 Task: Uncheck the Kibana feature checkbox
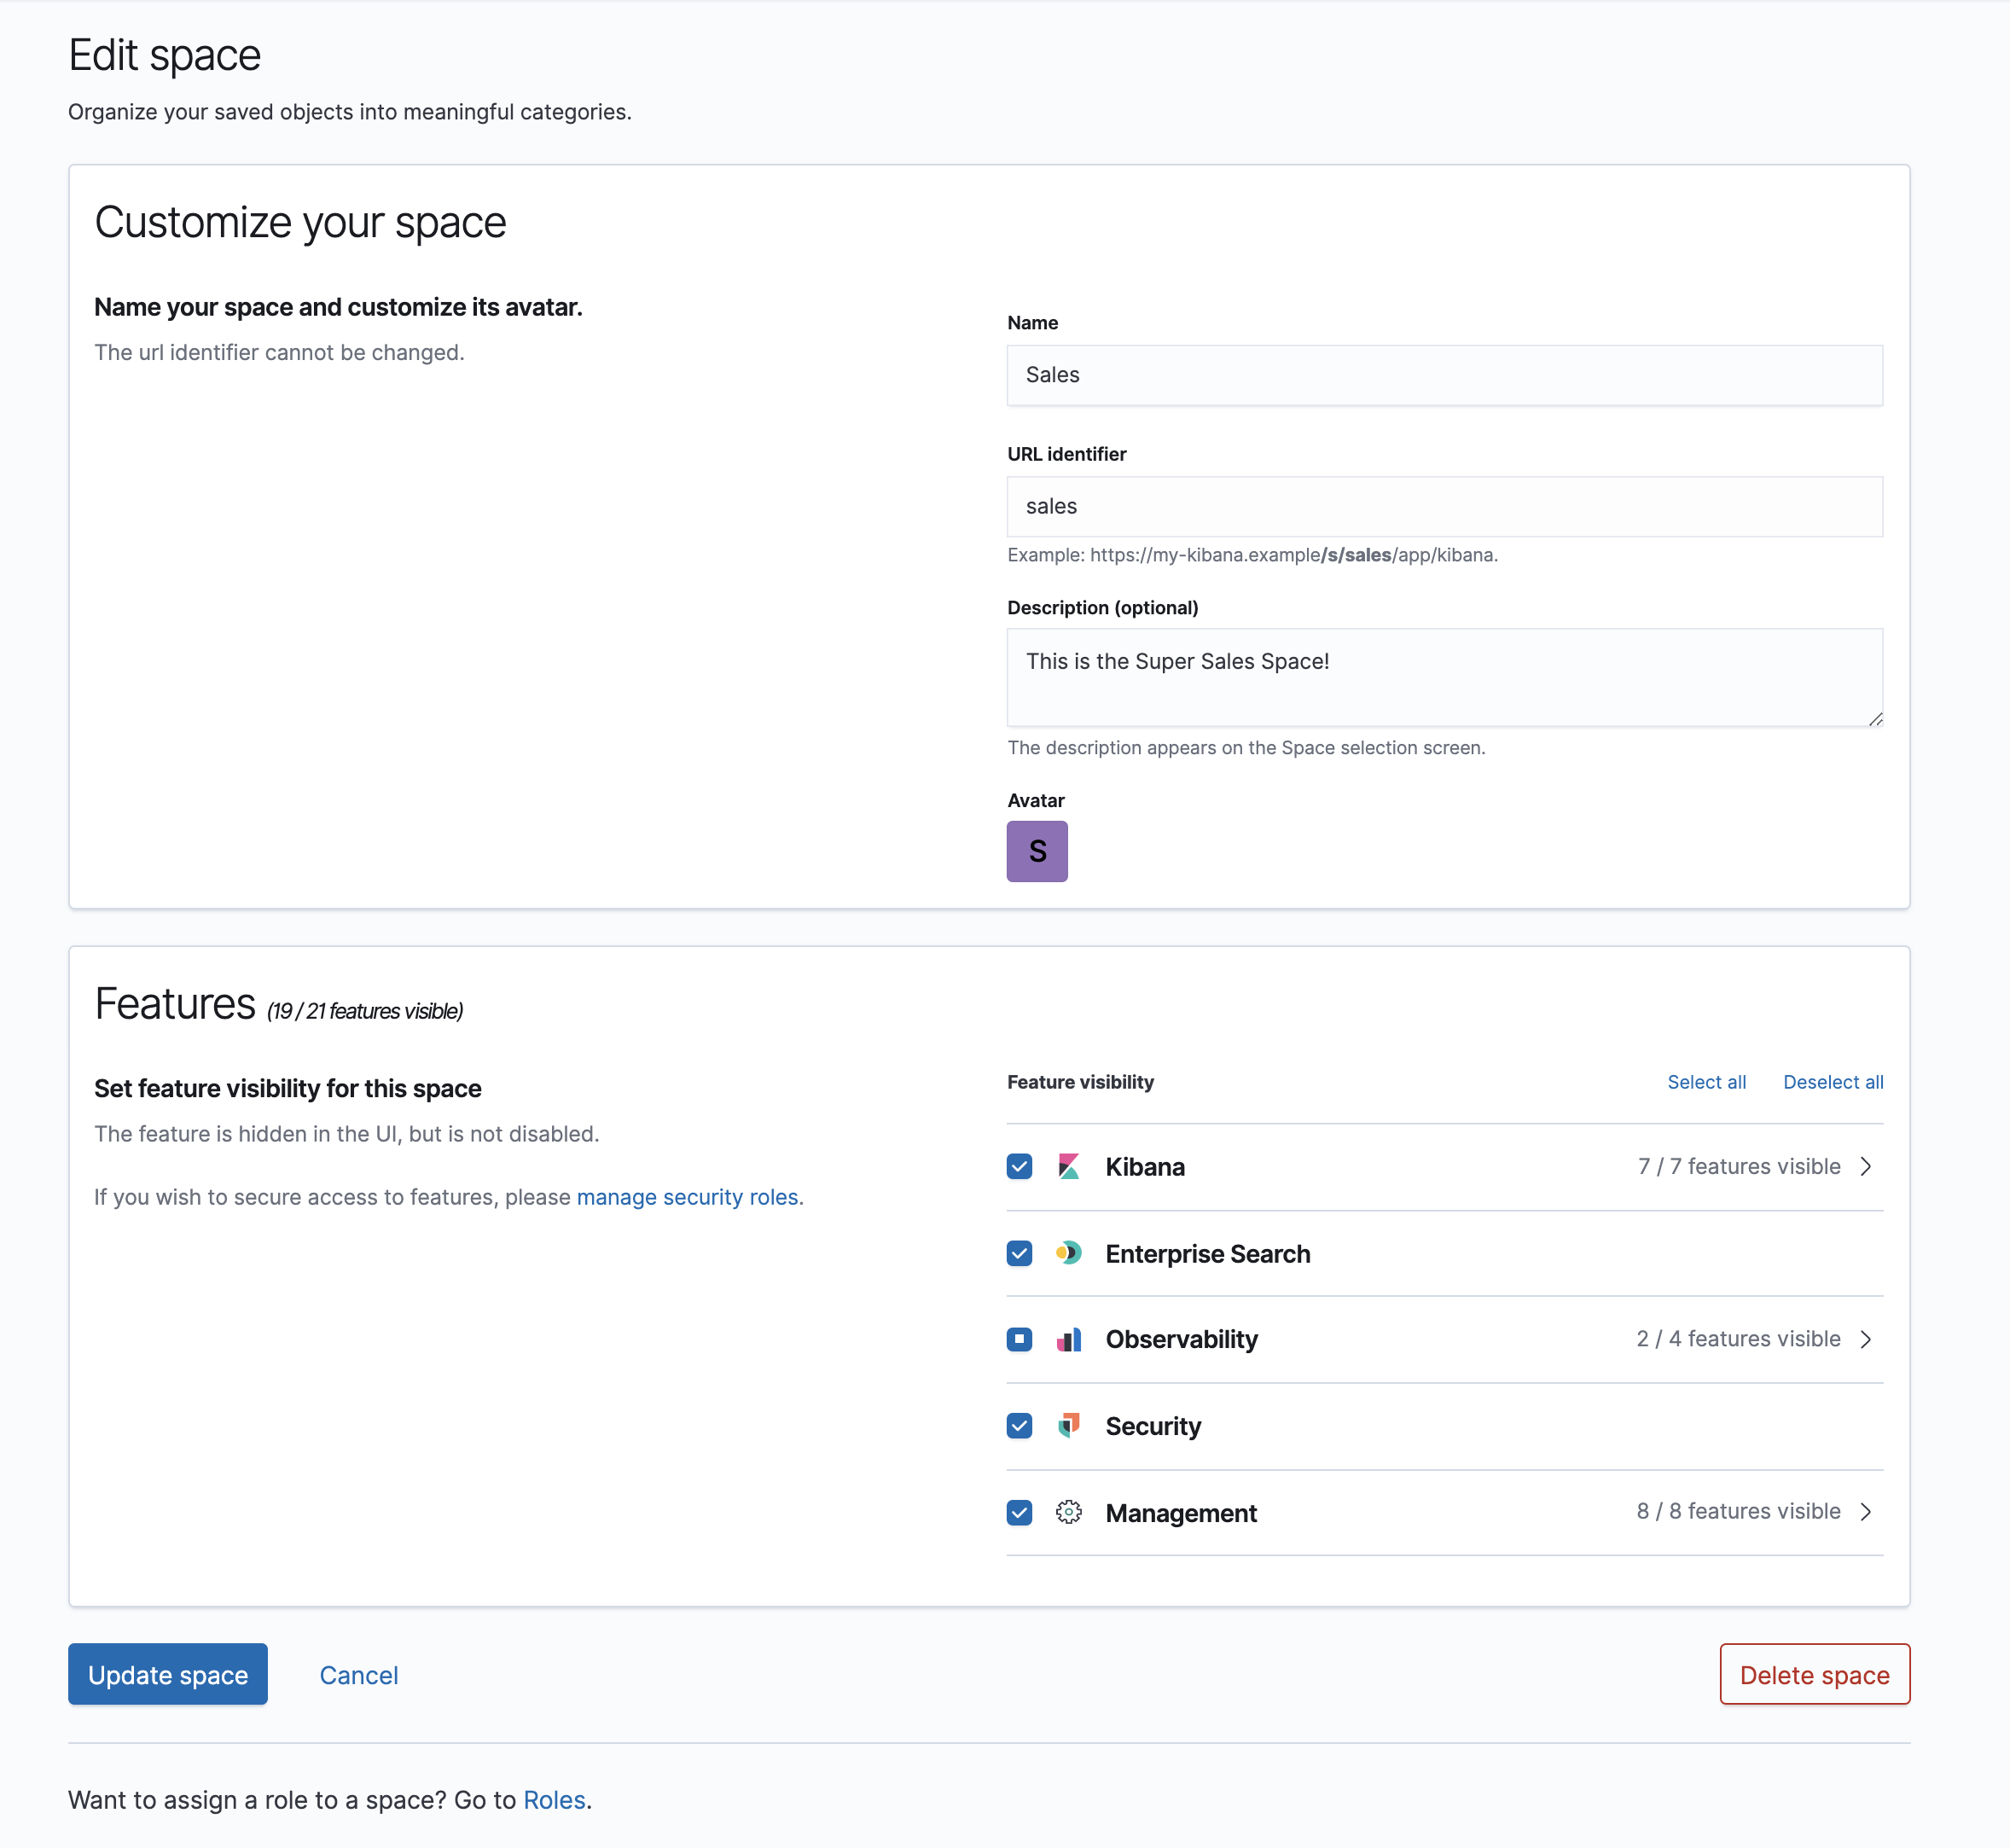1019,1166
